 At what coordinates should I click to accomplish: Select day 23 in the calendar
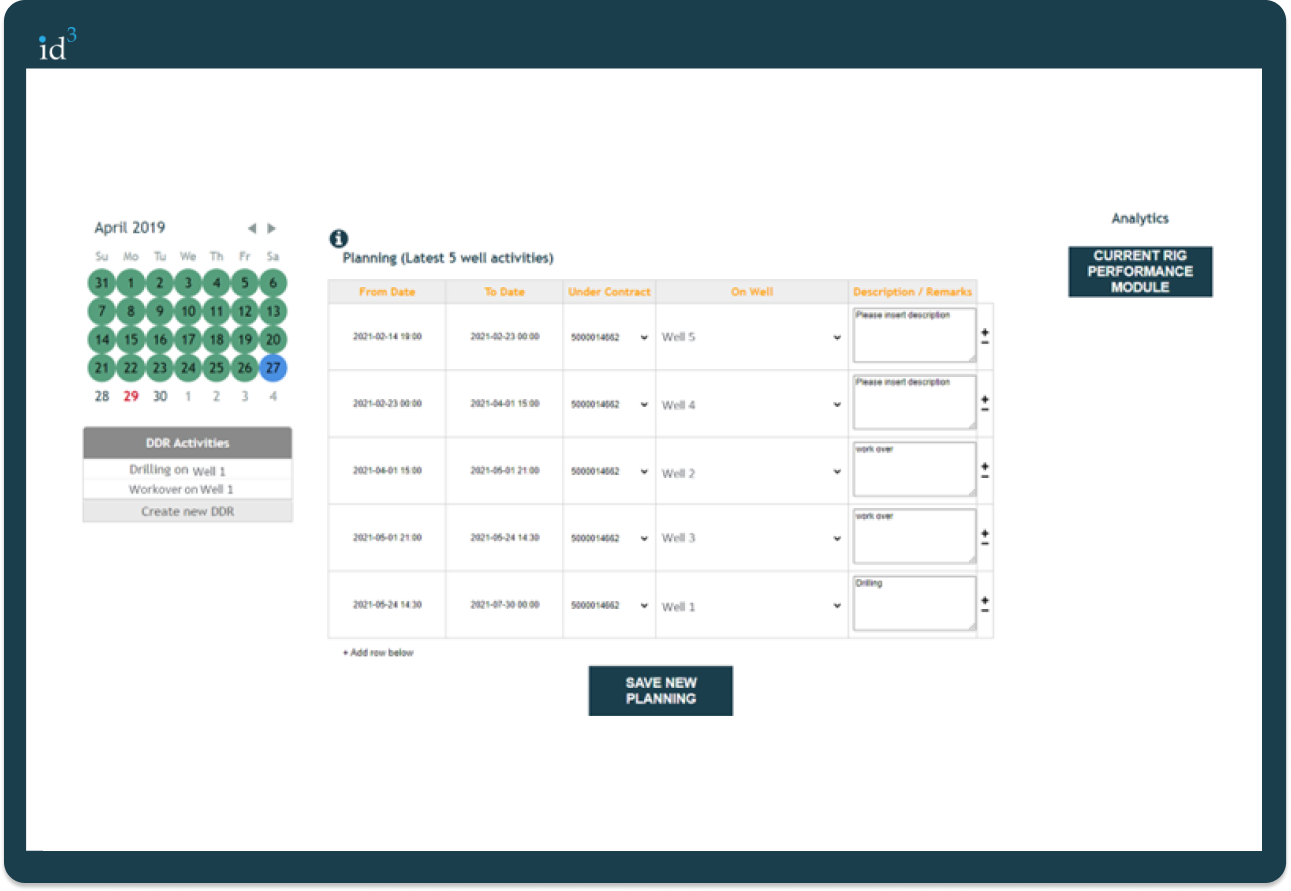[159, 368]
